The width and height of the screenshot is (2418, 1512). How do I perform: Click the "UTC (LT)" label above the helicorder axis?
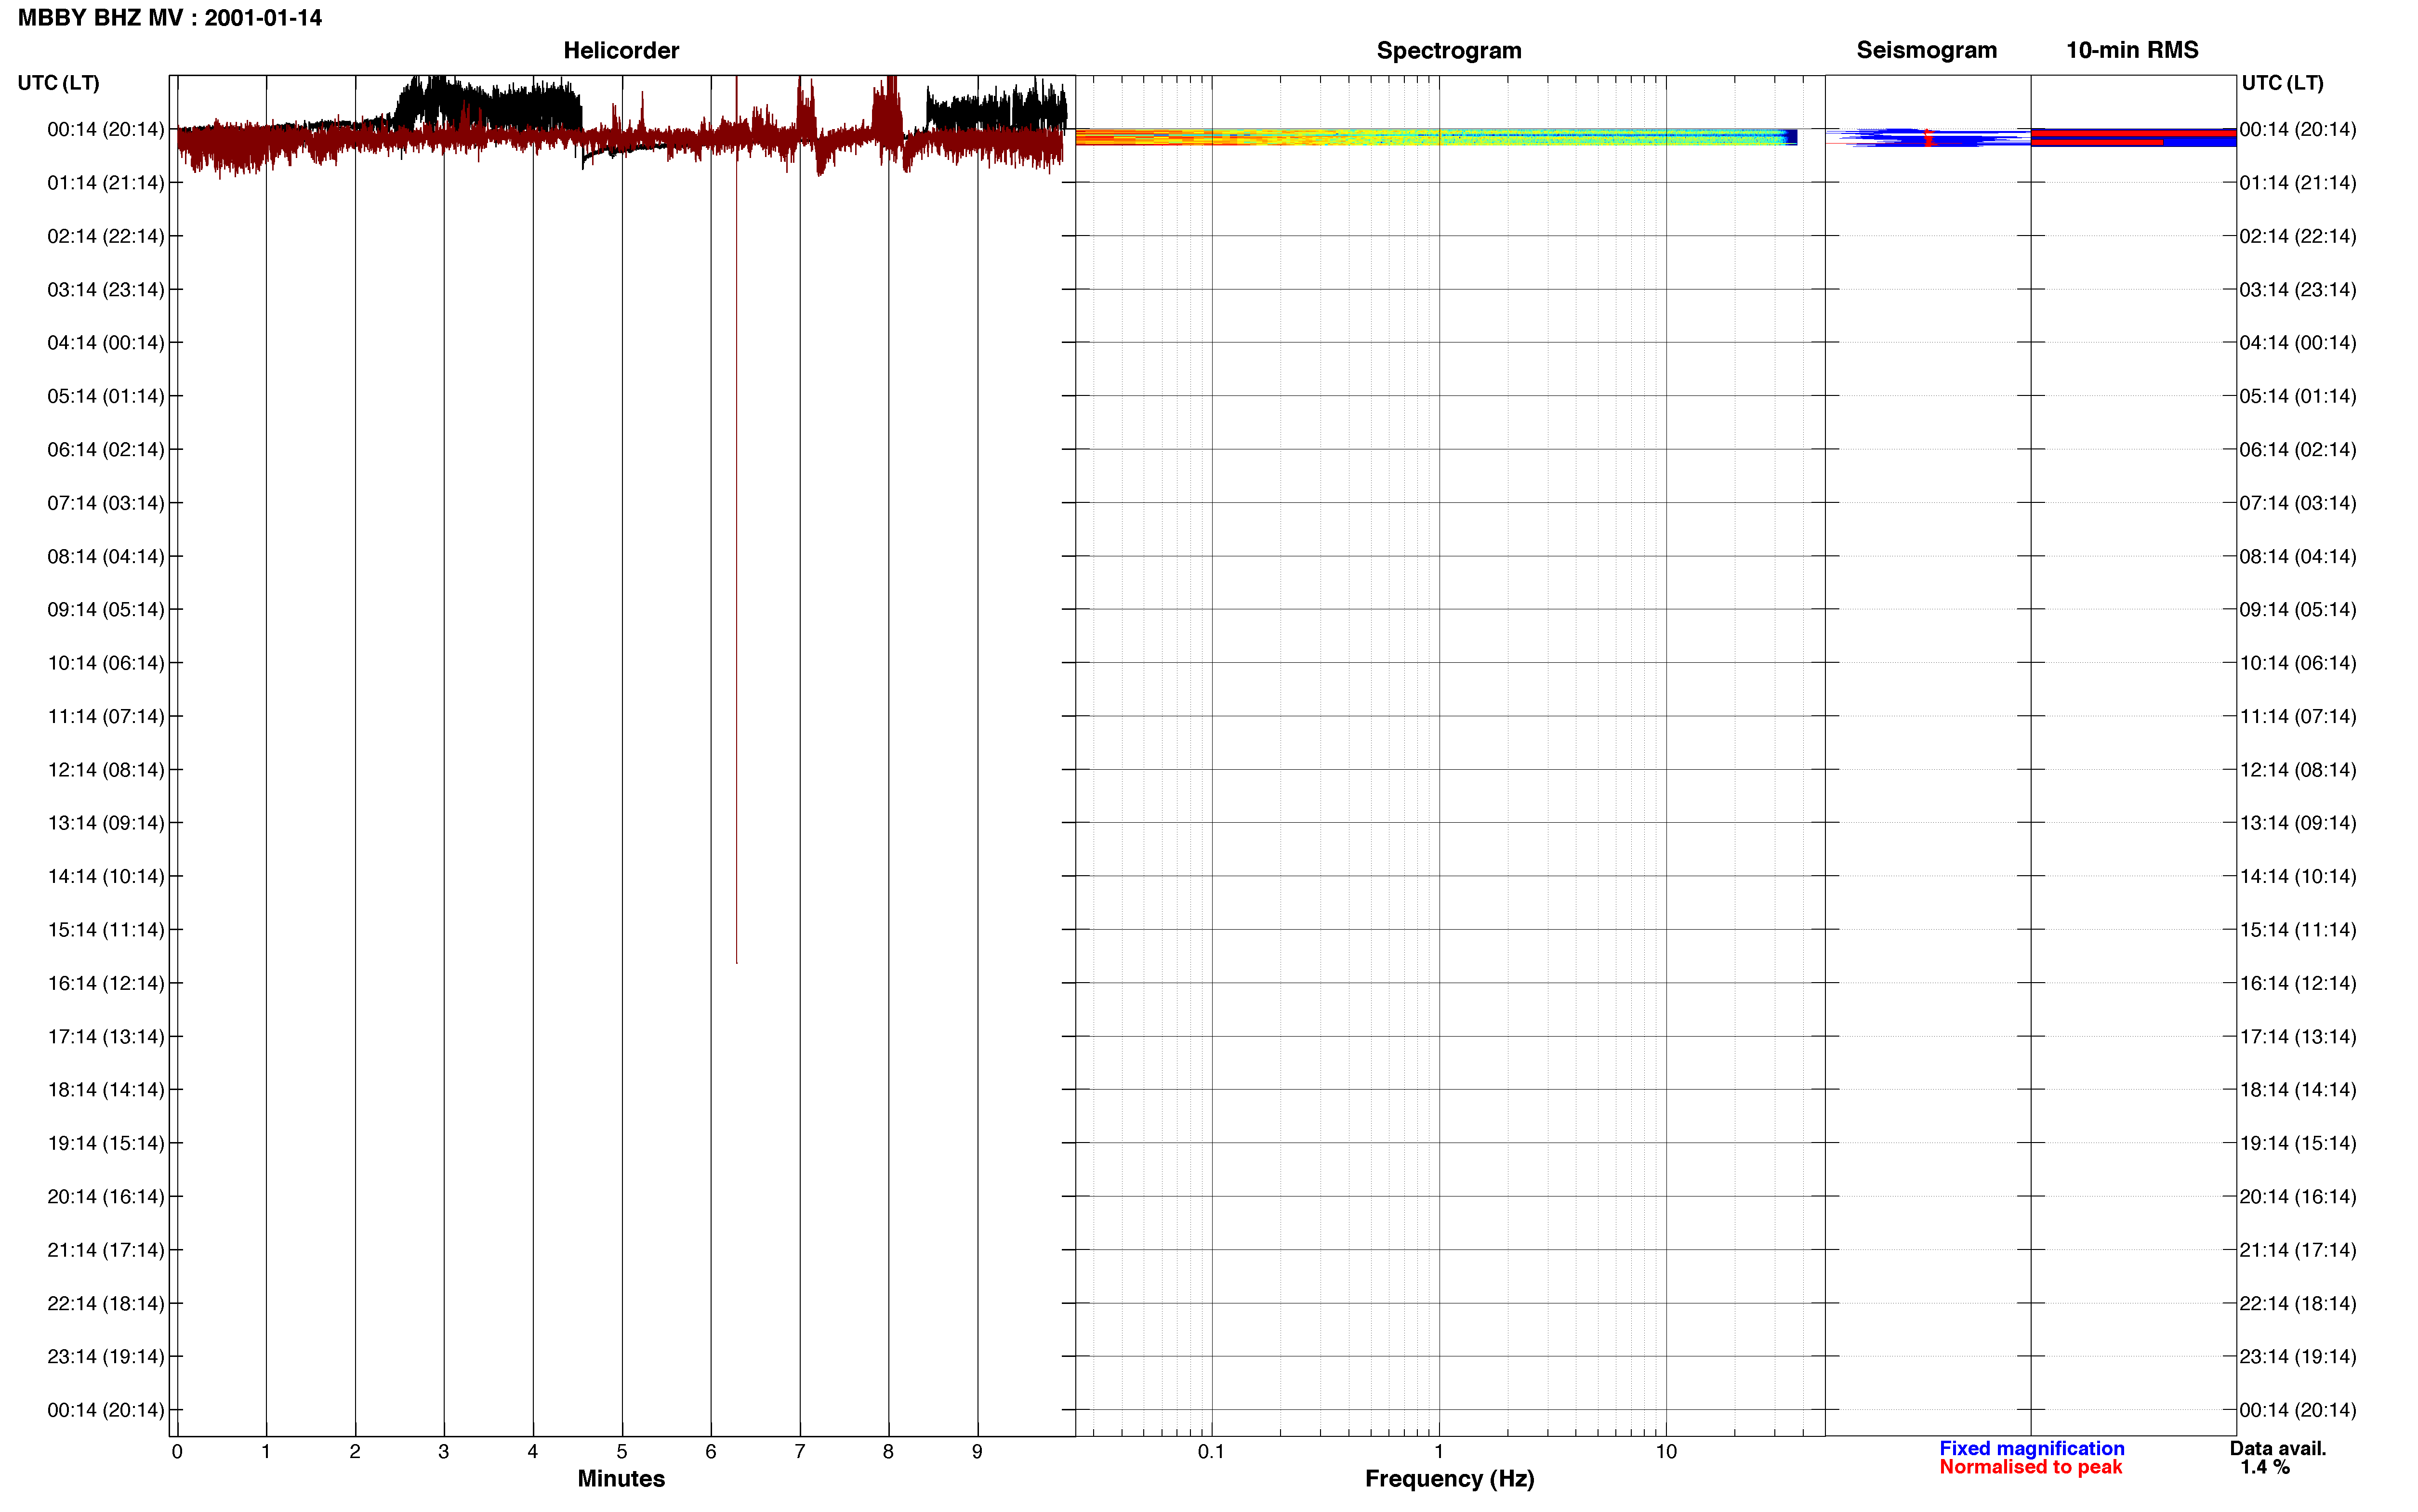tap(59, 83)
